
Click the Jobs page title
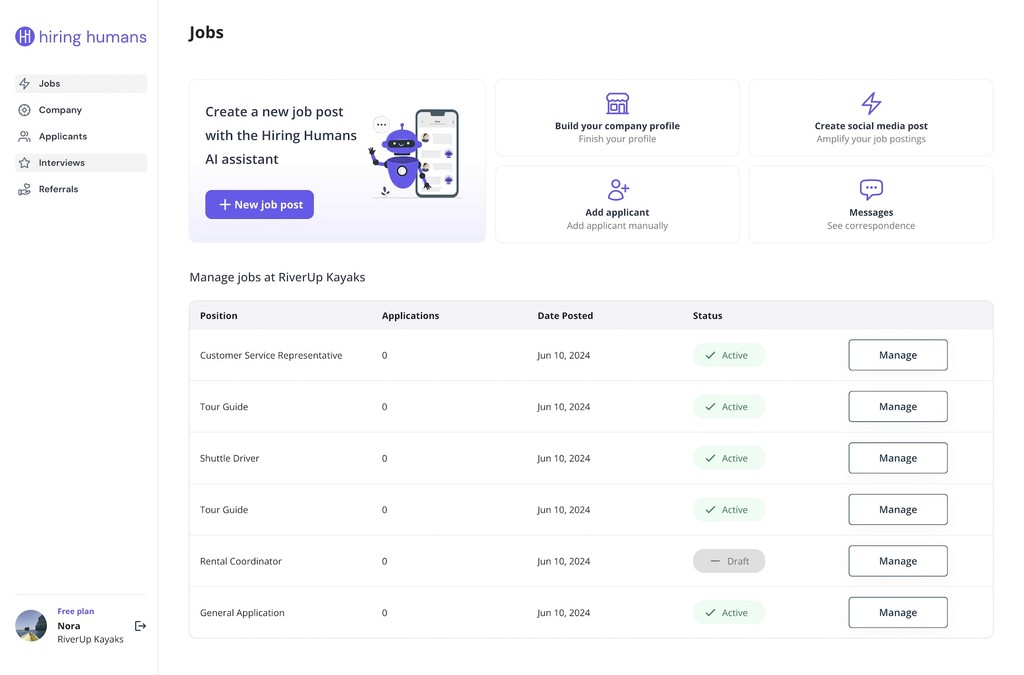tap(206, 33)
